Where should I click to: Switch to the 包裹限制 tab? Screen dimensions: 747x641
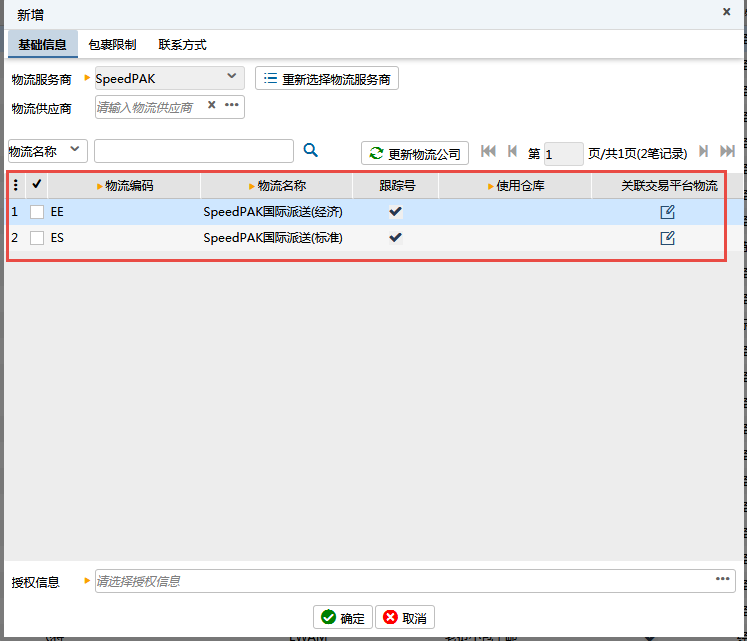pos(112,45)
